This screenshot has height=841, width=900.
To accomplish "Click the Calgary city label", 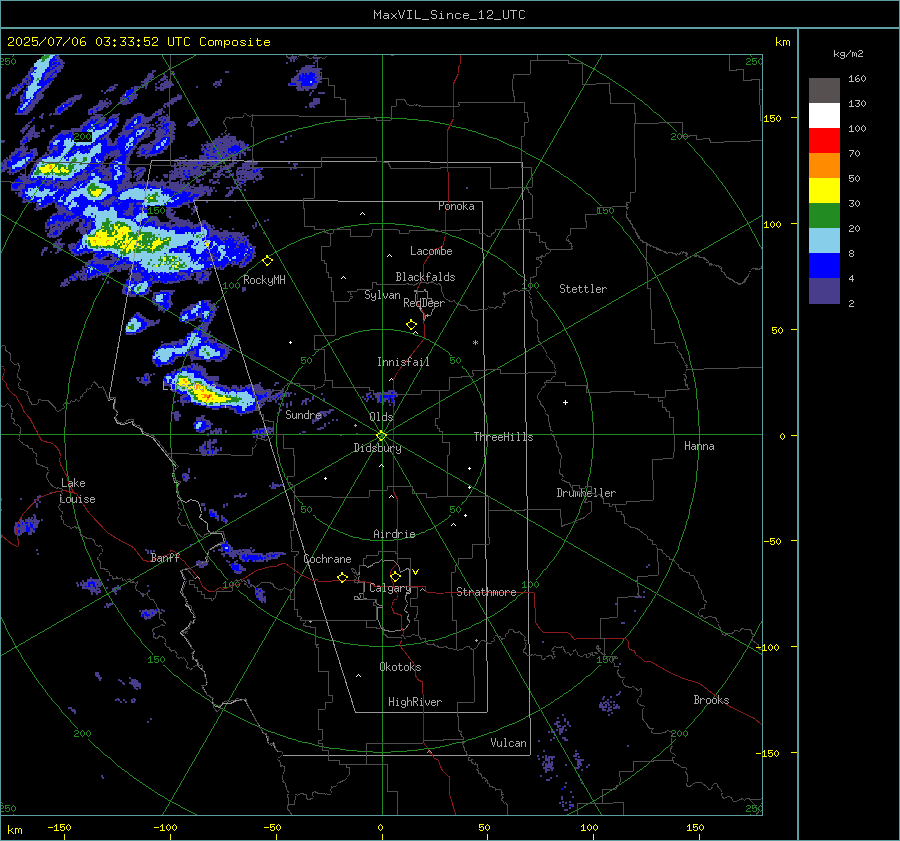I will (x=390, y=588).
